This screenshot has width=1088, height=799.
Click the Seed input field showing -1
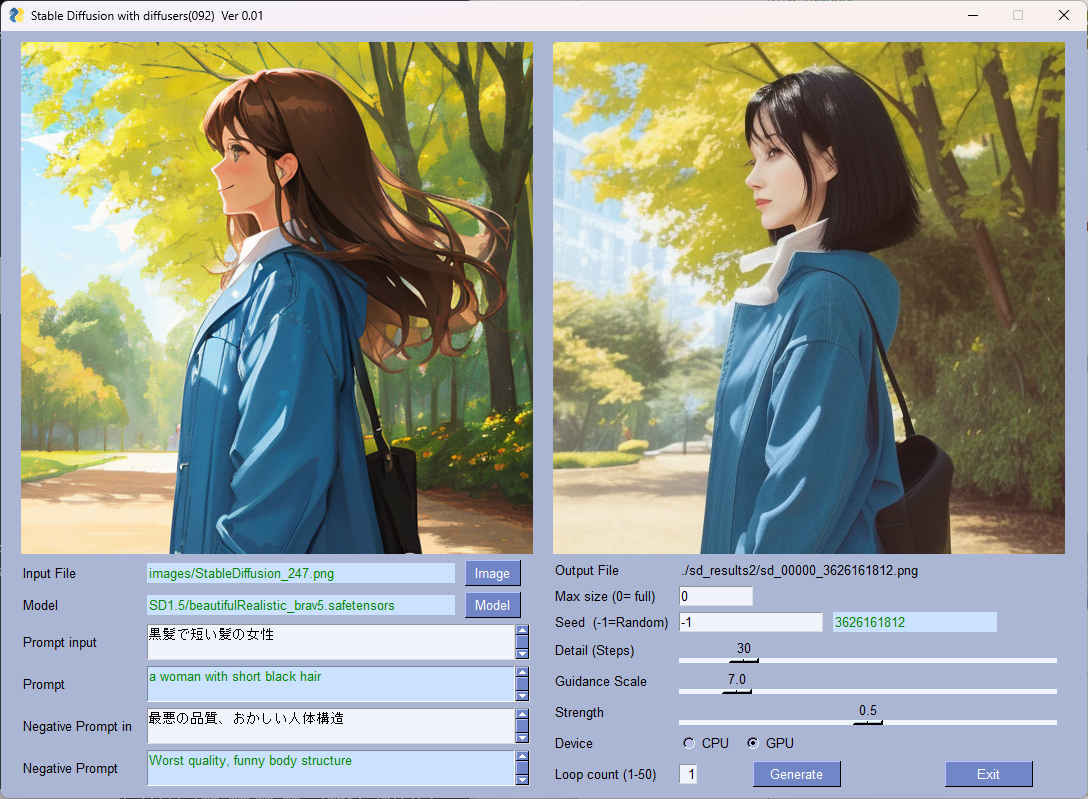tap(750, 622)
